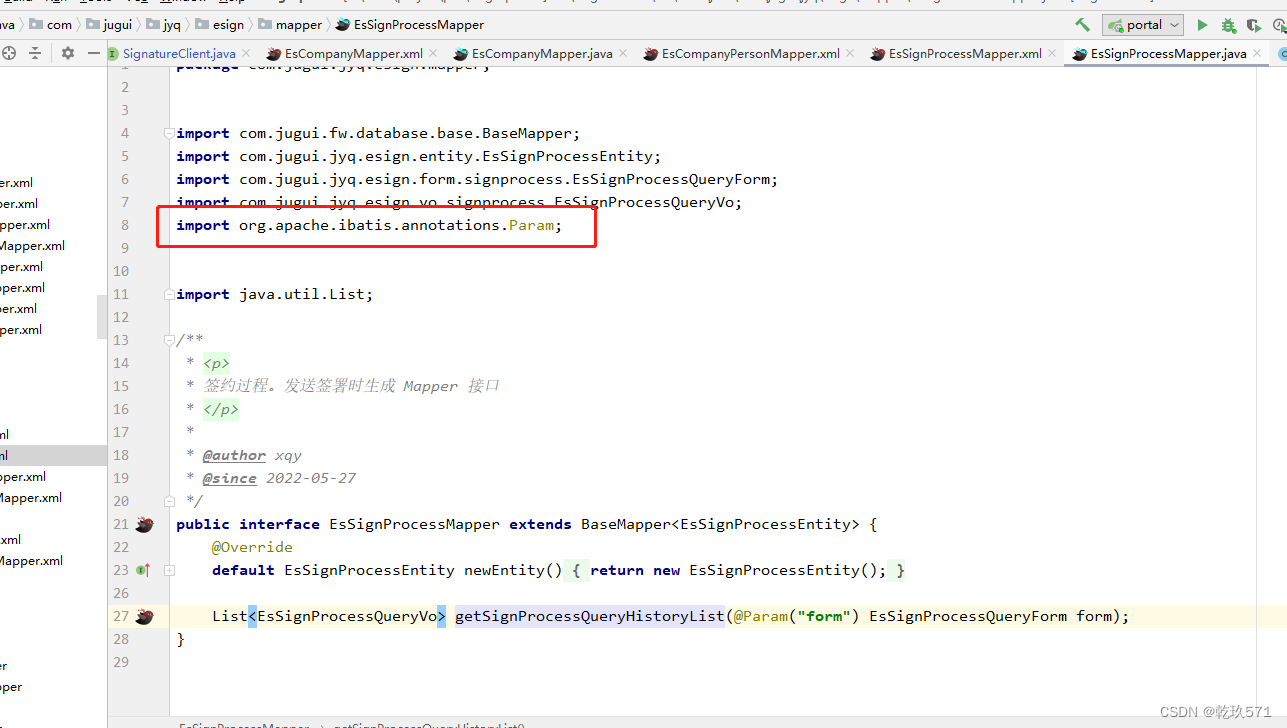Select the highlighted getSignProcessQueryHistoryList method name
This screenshot has width=1287, height=728.
[589, 616]
